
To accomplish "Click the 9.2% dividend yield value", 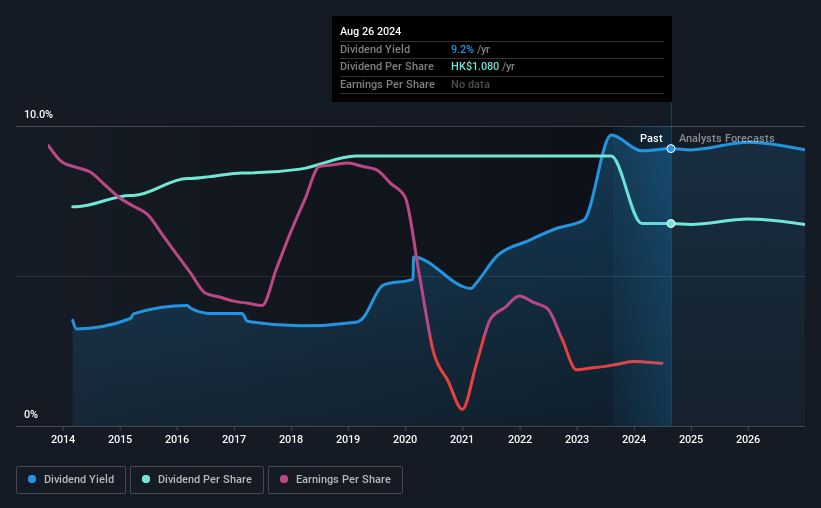I will point(462,49).
